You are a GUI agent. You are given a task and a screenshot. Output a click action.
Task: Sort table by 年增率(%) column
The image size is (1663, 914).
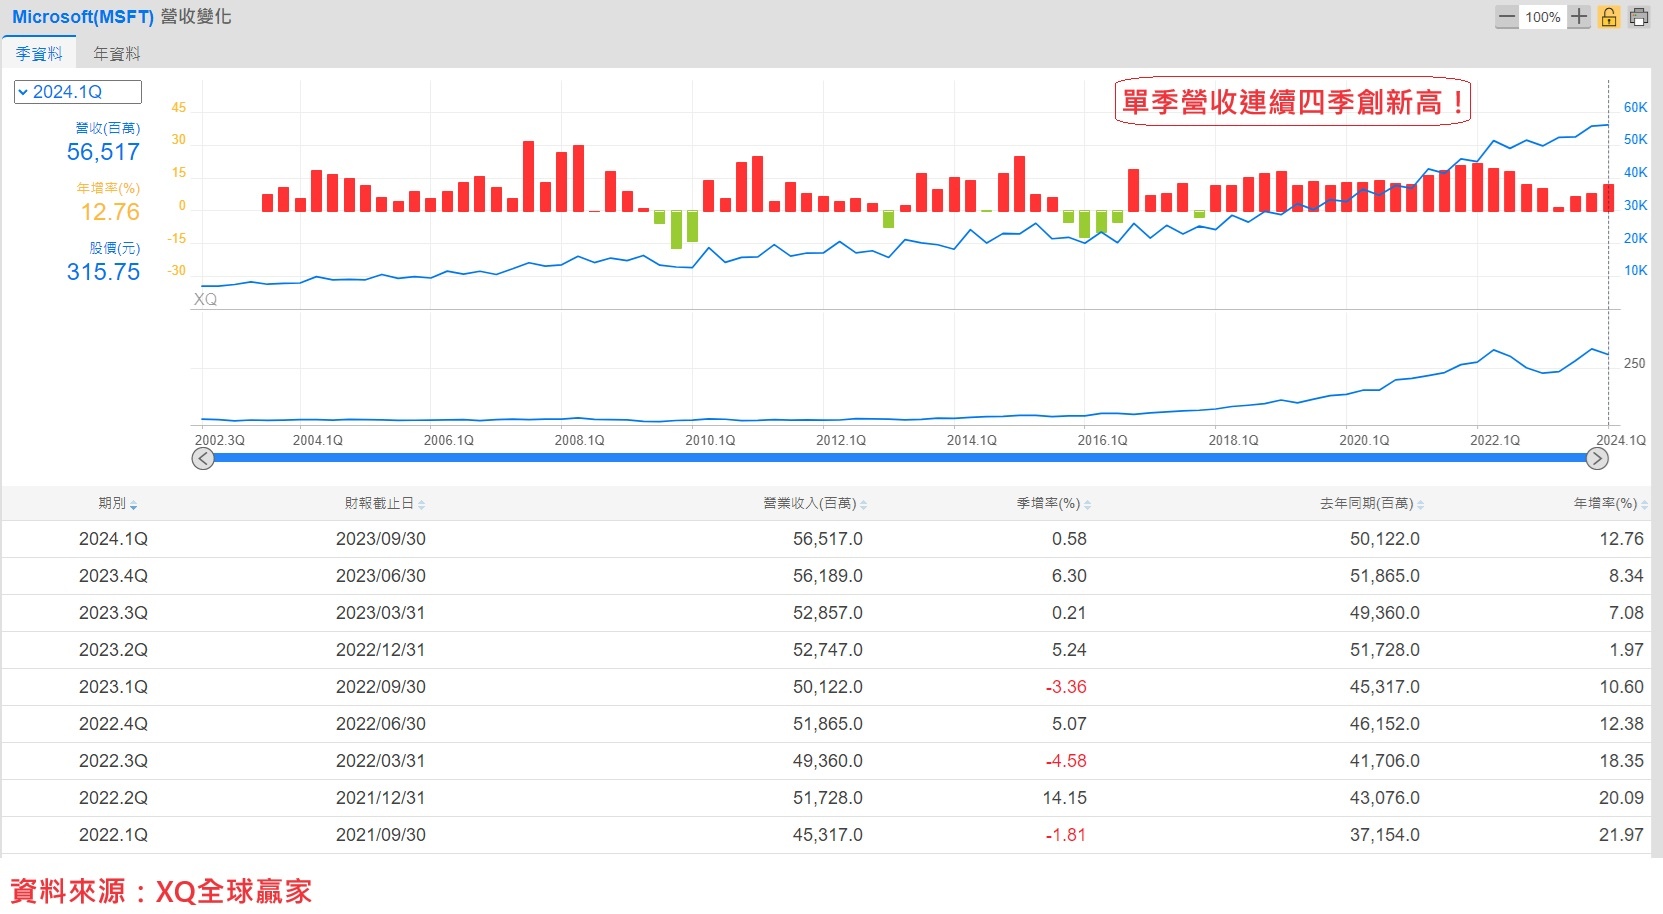click(x=1611, y=503)
